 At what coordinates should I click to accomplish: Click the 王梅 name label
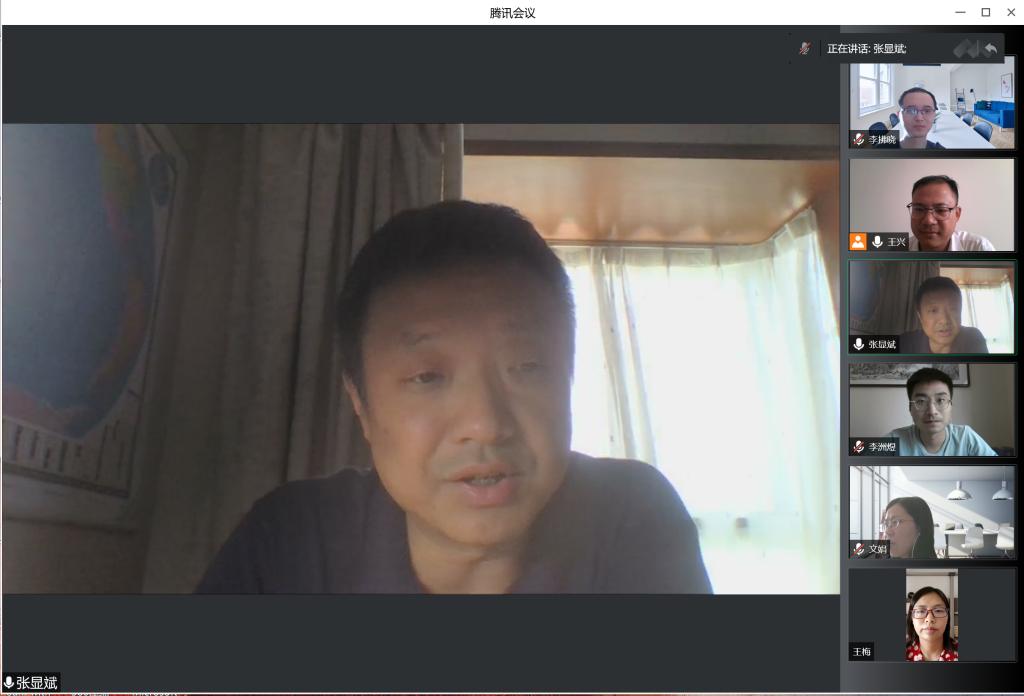862,652
